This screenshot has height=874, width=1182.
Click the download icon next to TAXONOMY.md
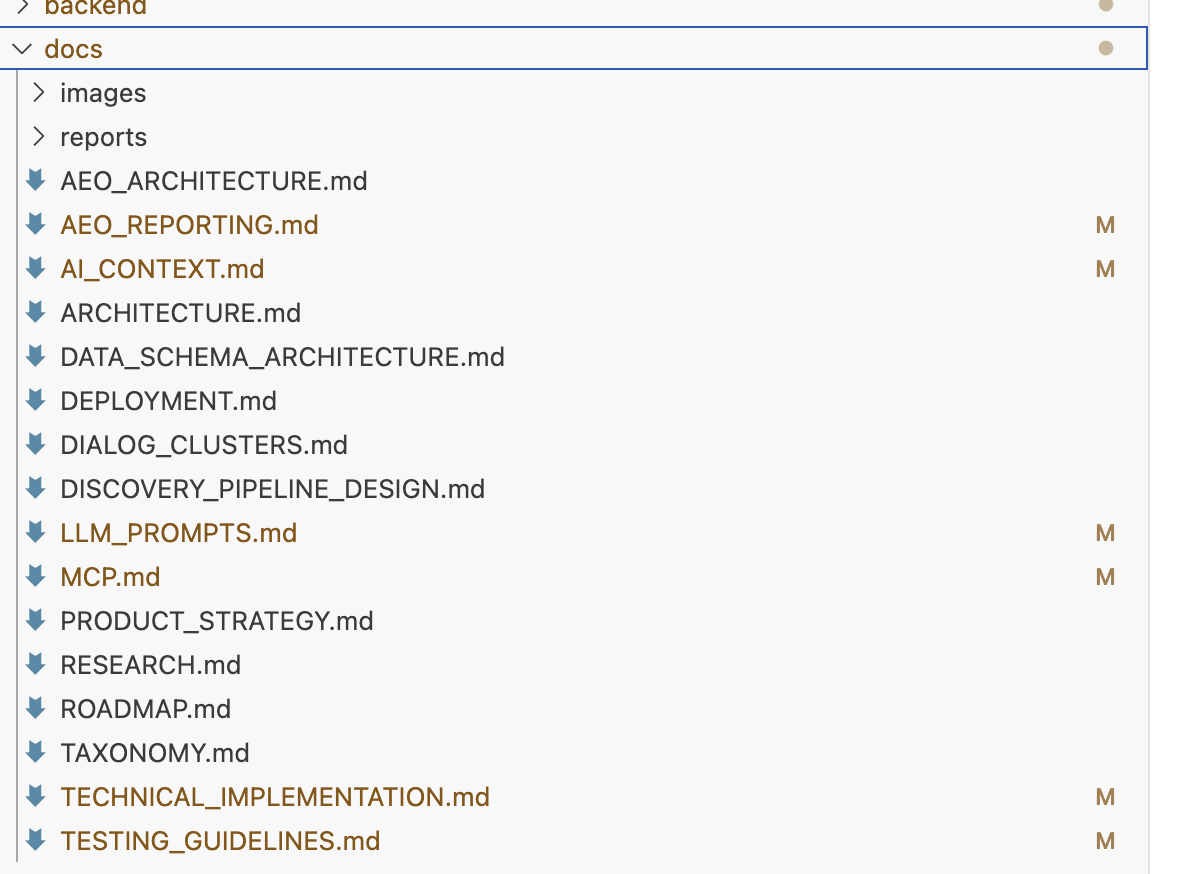click(x=37, y=753)
